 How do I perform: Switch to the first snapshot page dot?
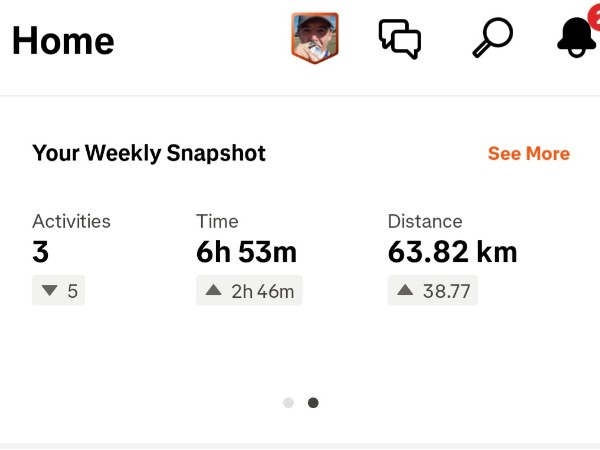[288, 403]
